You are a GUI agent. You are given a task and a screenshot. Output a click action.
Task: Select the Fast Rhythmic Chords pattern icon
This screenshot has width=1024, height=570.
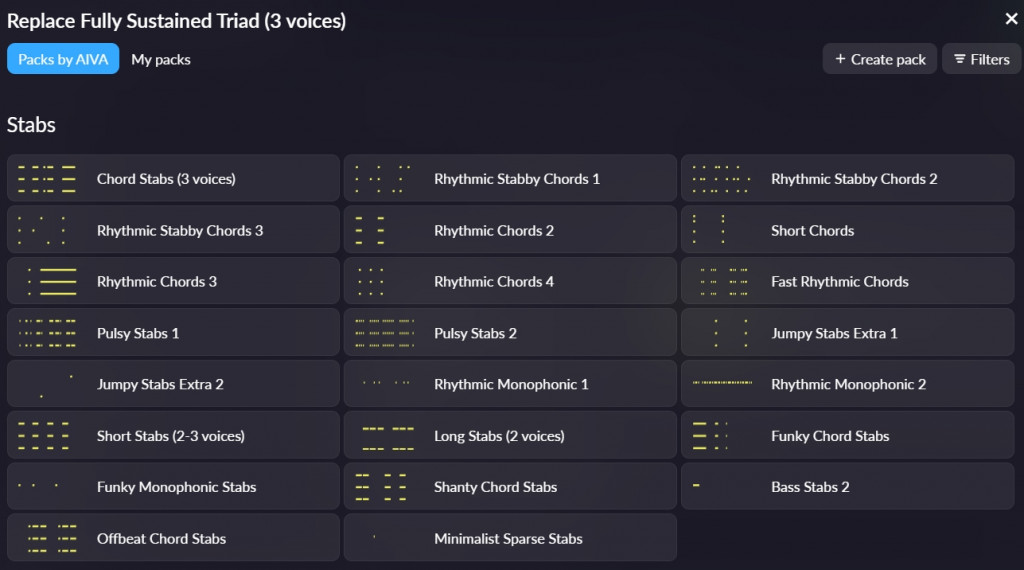724,281
